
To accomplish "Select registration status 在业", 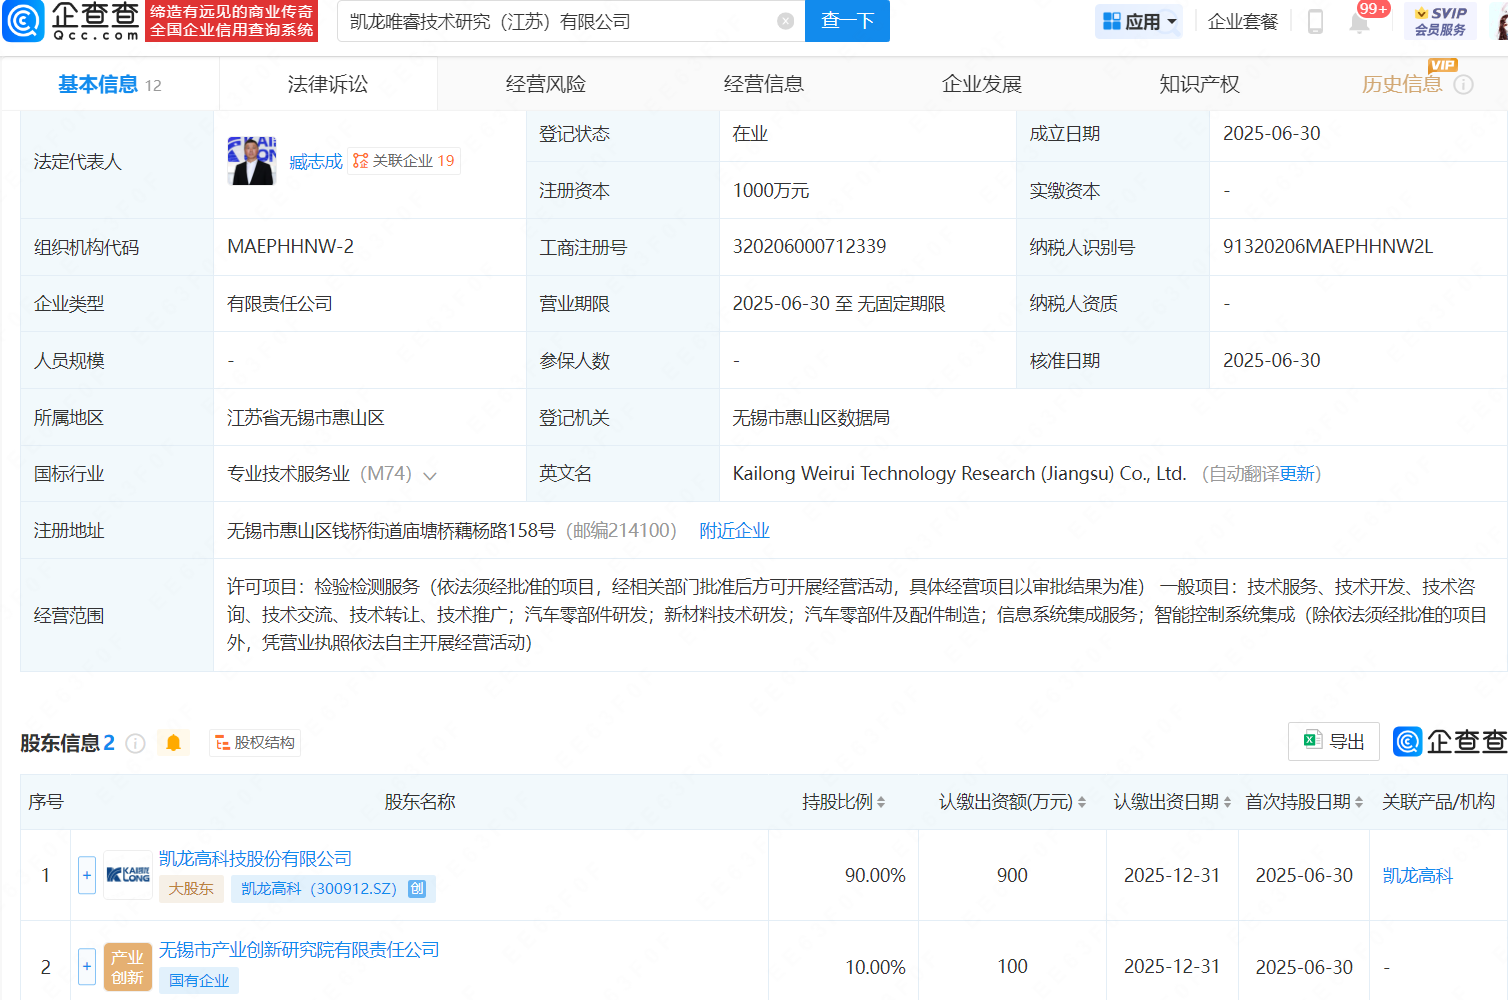I will [x=750, y=134].
